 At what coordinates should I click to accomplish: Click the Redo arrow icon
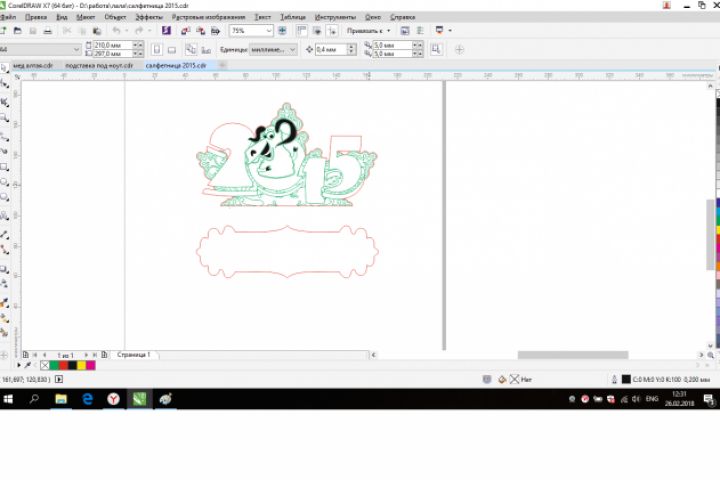pos(139,31)
